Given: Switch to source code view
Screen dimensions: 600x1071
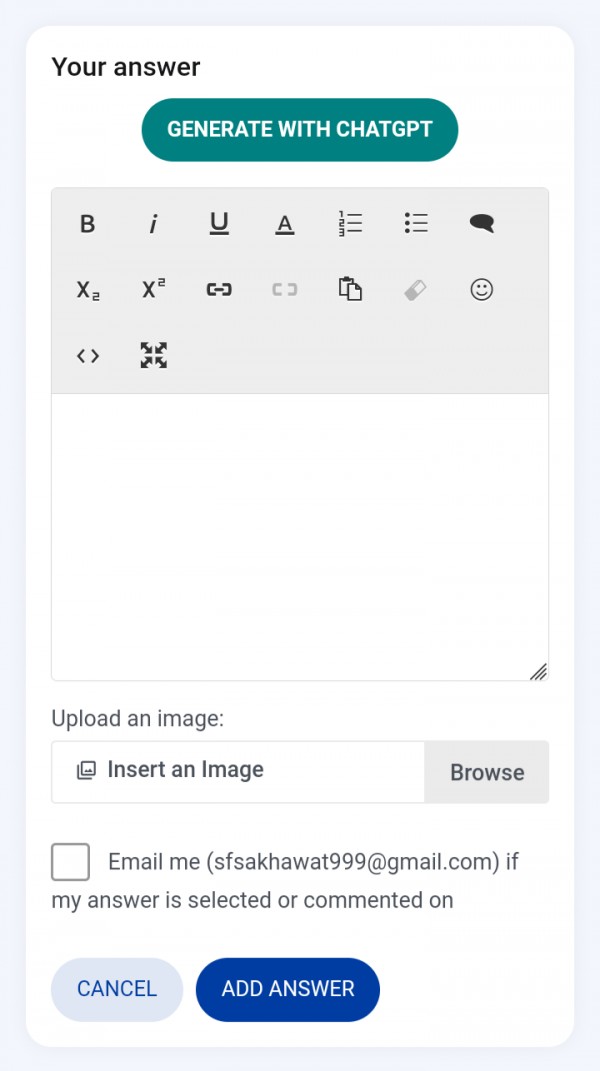Looking at the screenshot, I should (88, 356).
